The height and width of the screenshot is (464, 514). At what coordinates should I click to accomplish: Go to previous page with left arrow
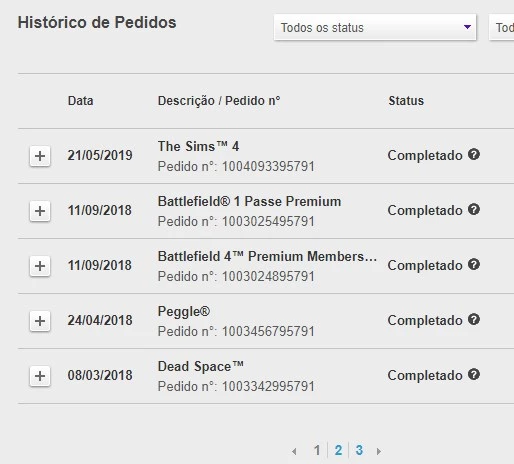click(x=294, y=451)
